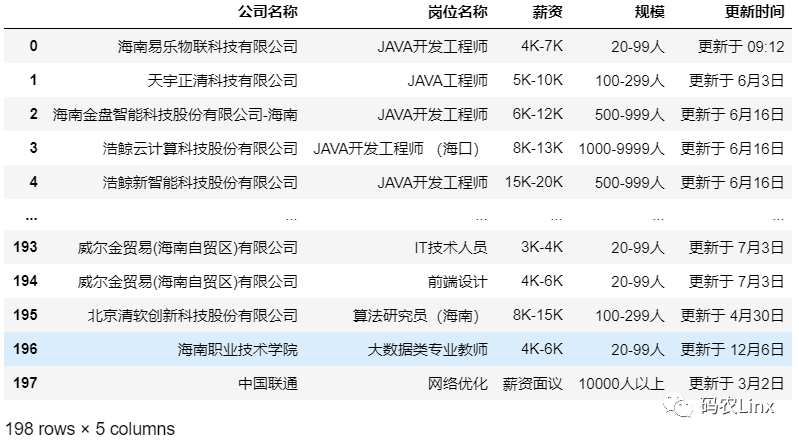Image resolution: width=799 pixels, height=440 pixels.
Task: Click update time 更新于 4月30日
Action: [x=732, y=315]
